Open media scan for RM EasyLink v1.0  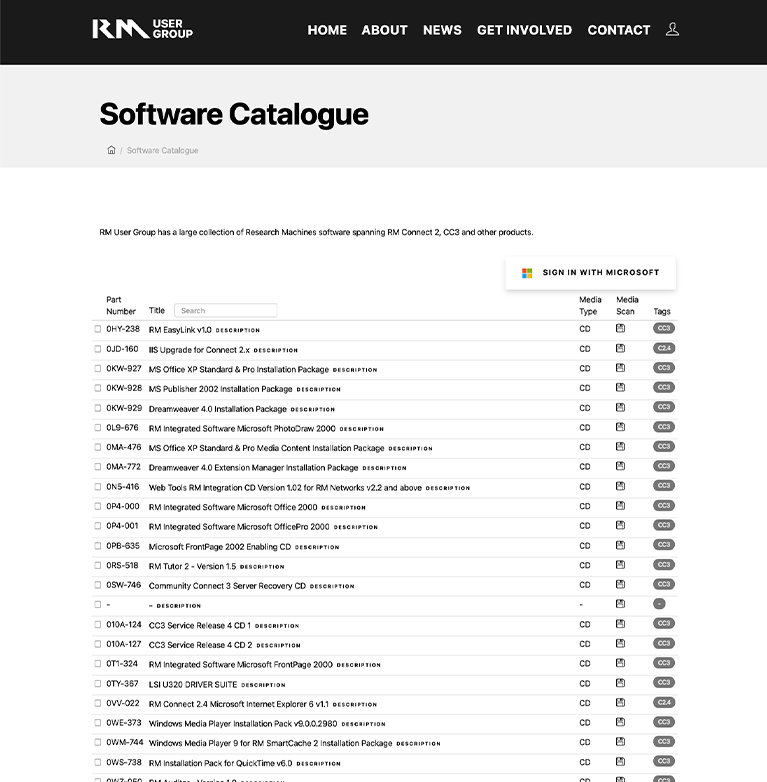pos(620,328)
